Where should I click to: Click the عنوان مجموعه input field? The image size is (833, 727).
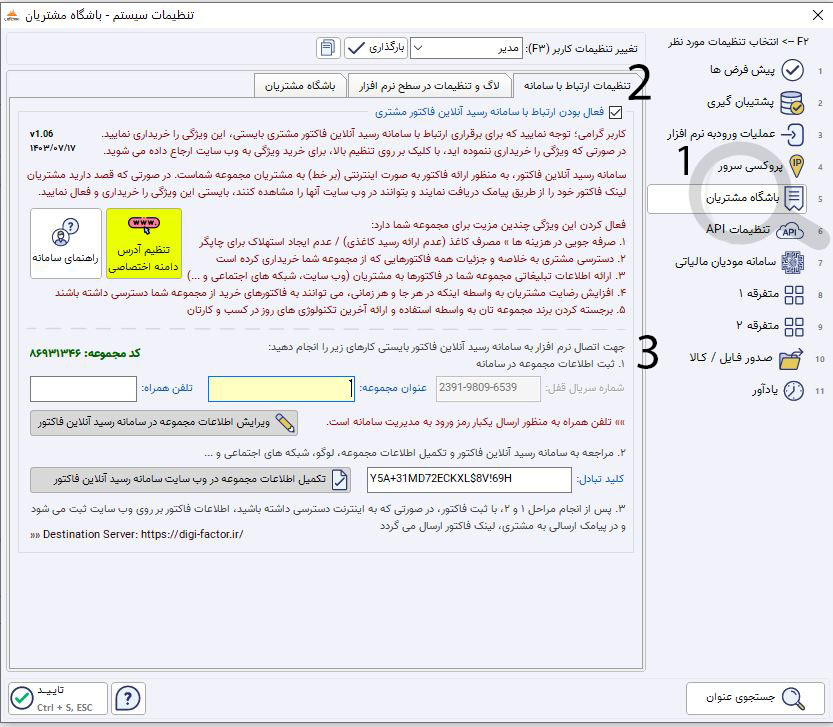[281, 389]
